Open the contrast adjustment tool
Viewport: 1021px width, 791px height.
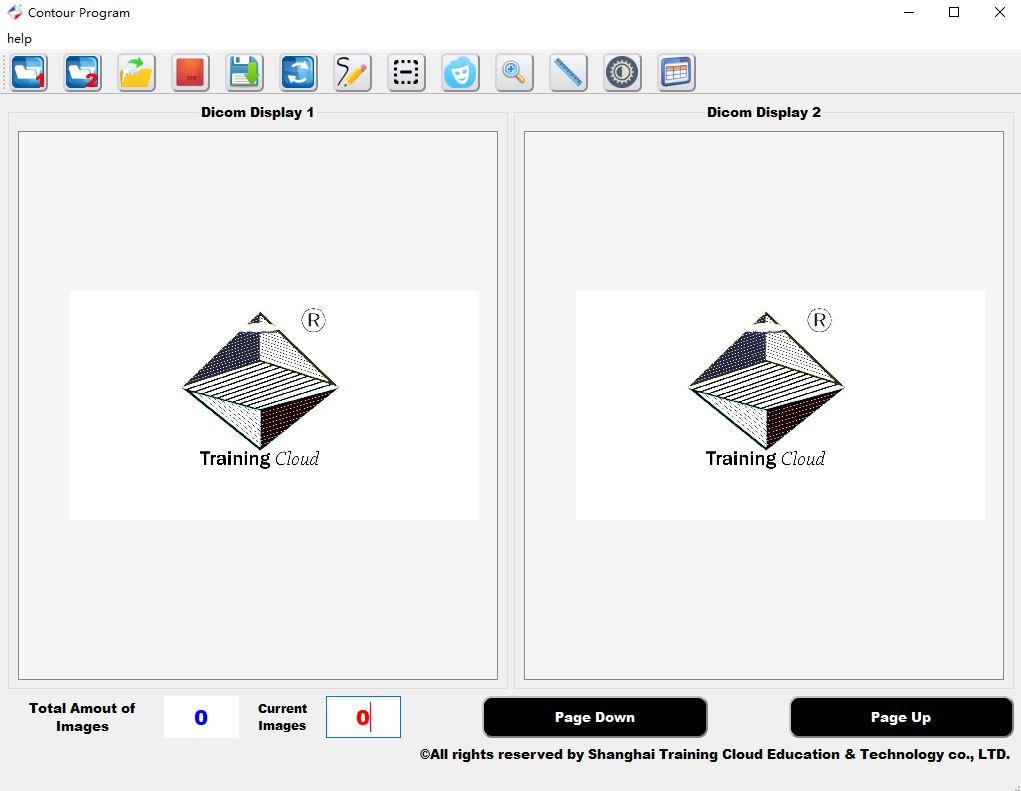pos(622,73)
